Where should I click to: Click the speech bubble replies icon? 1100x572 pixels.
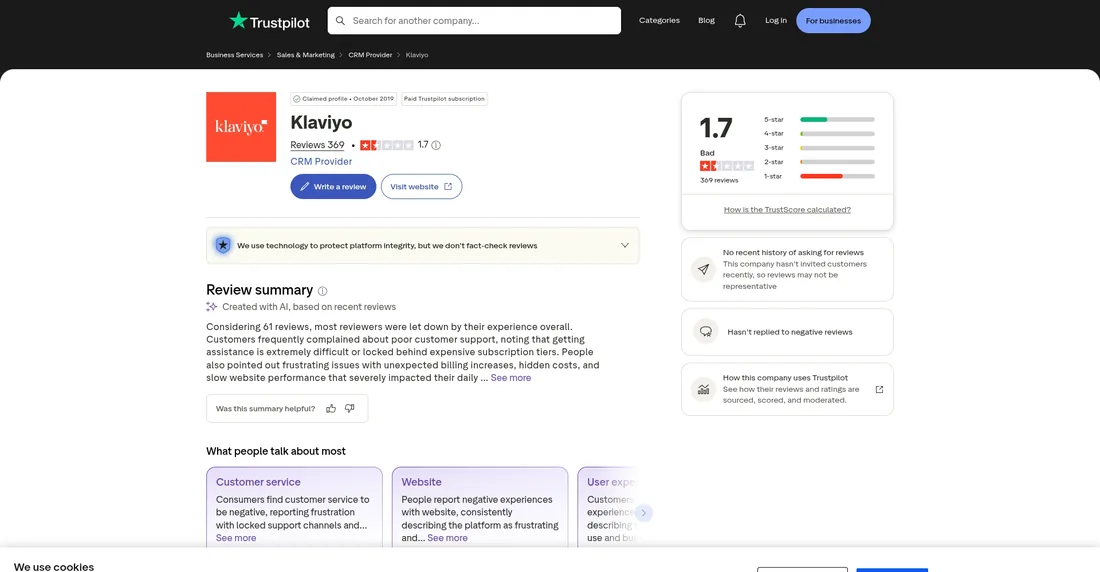click(705, 331)
